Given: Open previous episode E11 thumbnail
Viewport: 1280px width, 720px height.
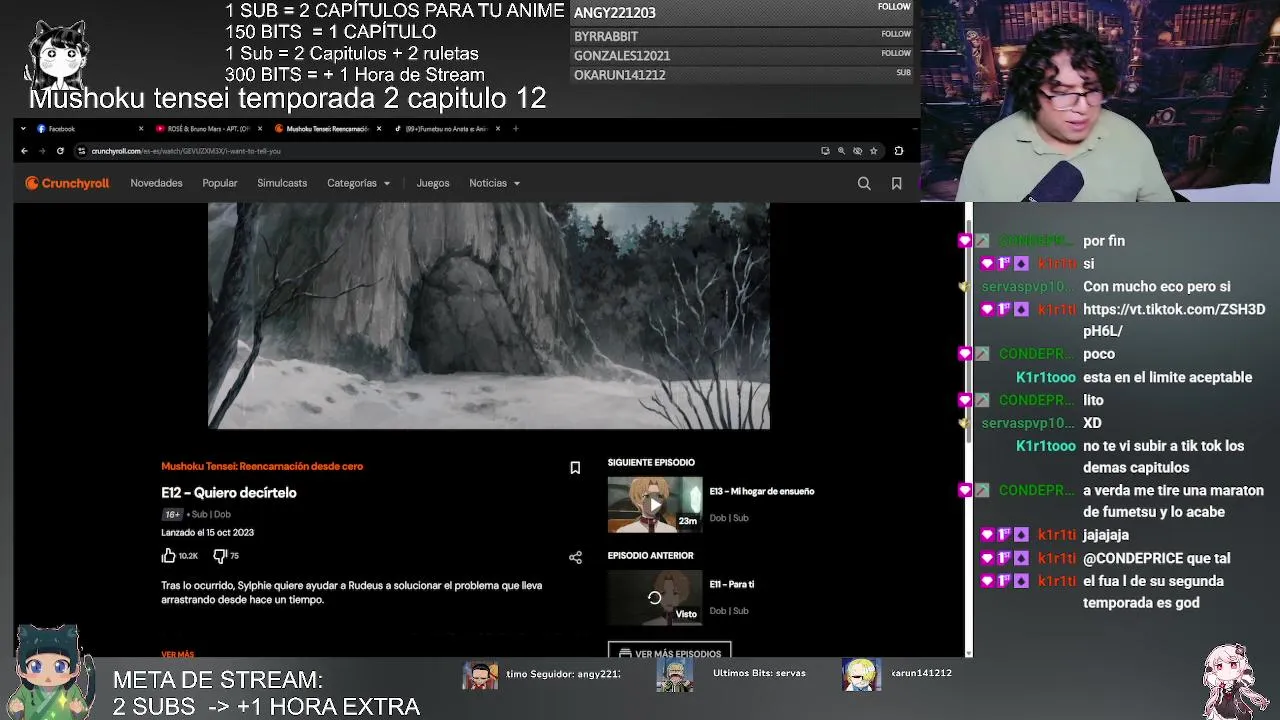Looking at the screenshot, I should (x=655, y=598).
